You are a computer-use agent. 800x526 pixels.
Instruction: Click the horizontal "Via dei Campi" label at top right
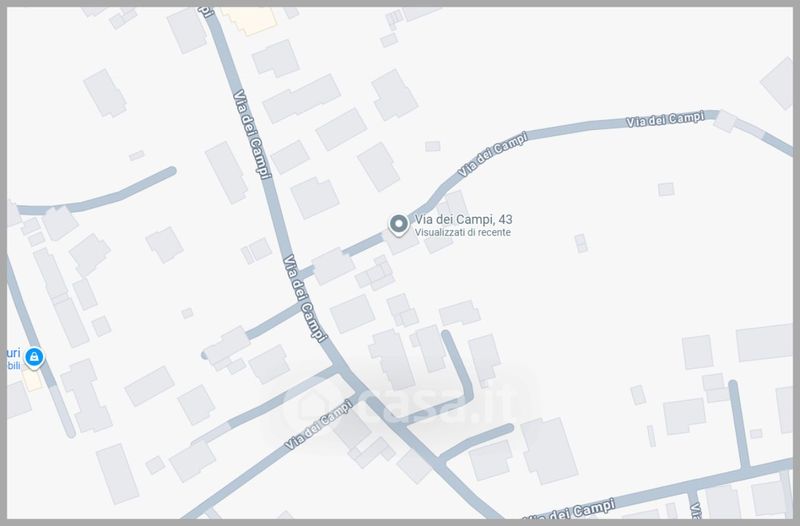[665, 120]
